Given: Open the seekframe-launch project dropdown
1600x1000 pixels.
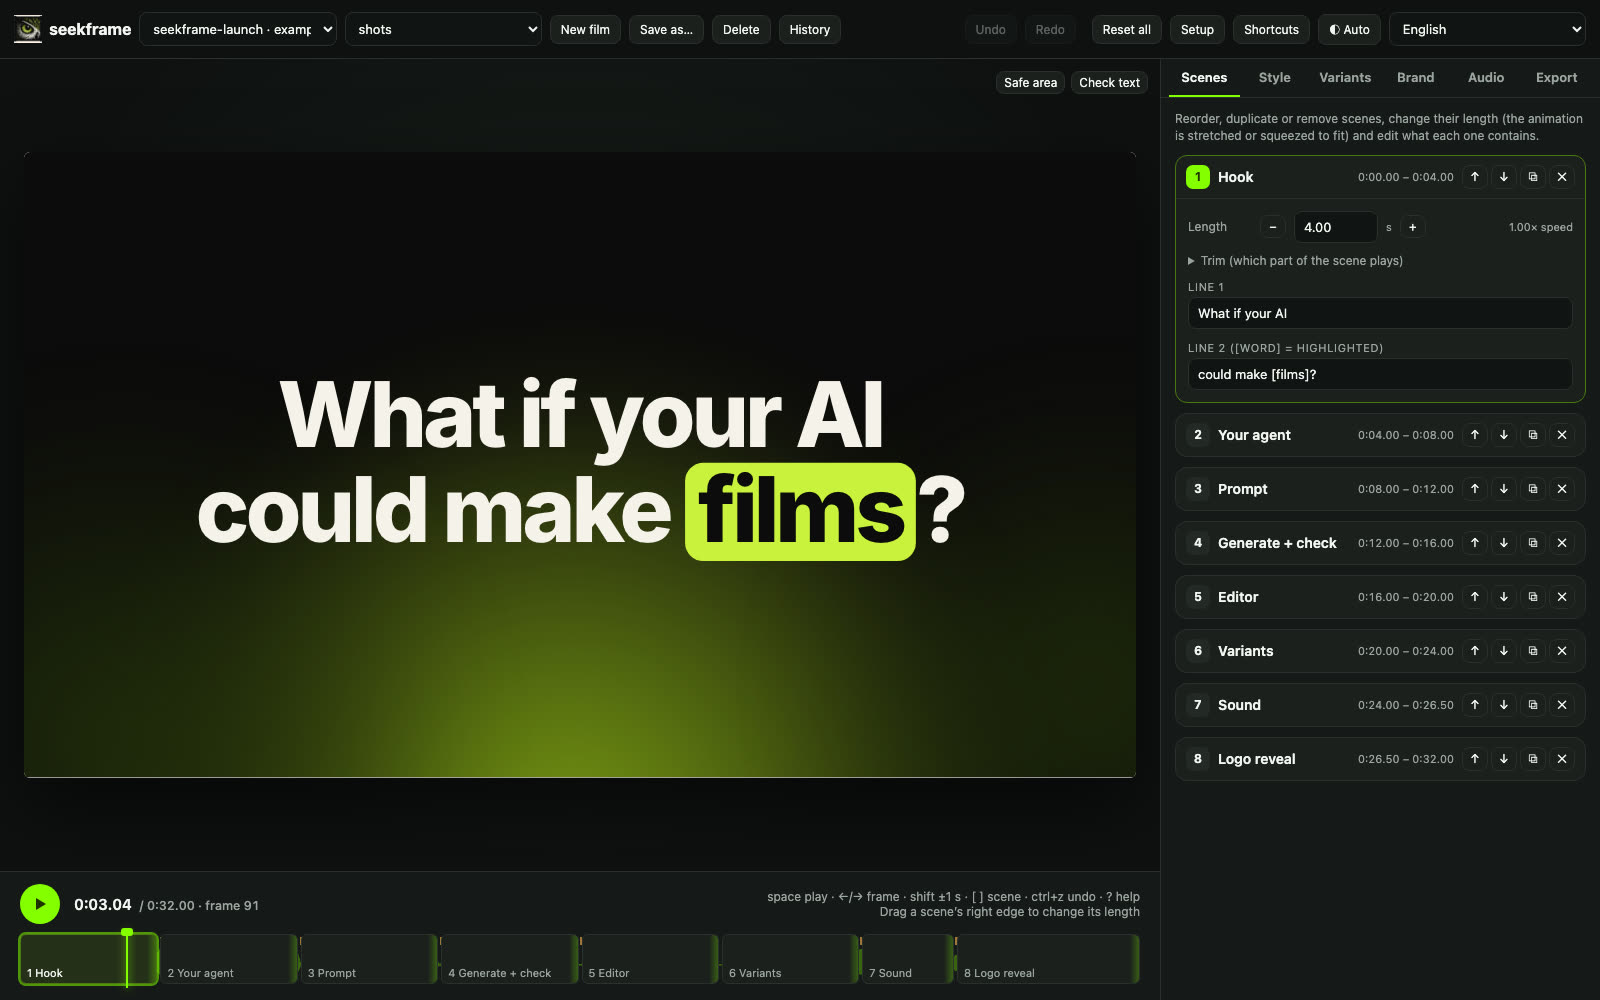Looking at the screenshot, I should pos(238,29).
